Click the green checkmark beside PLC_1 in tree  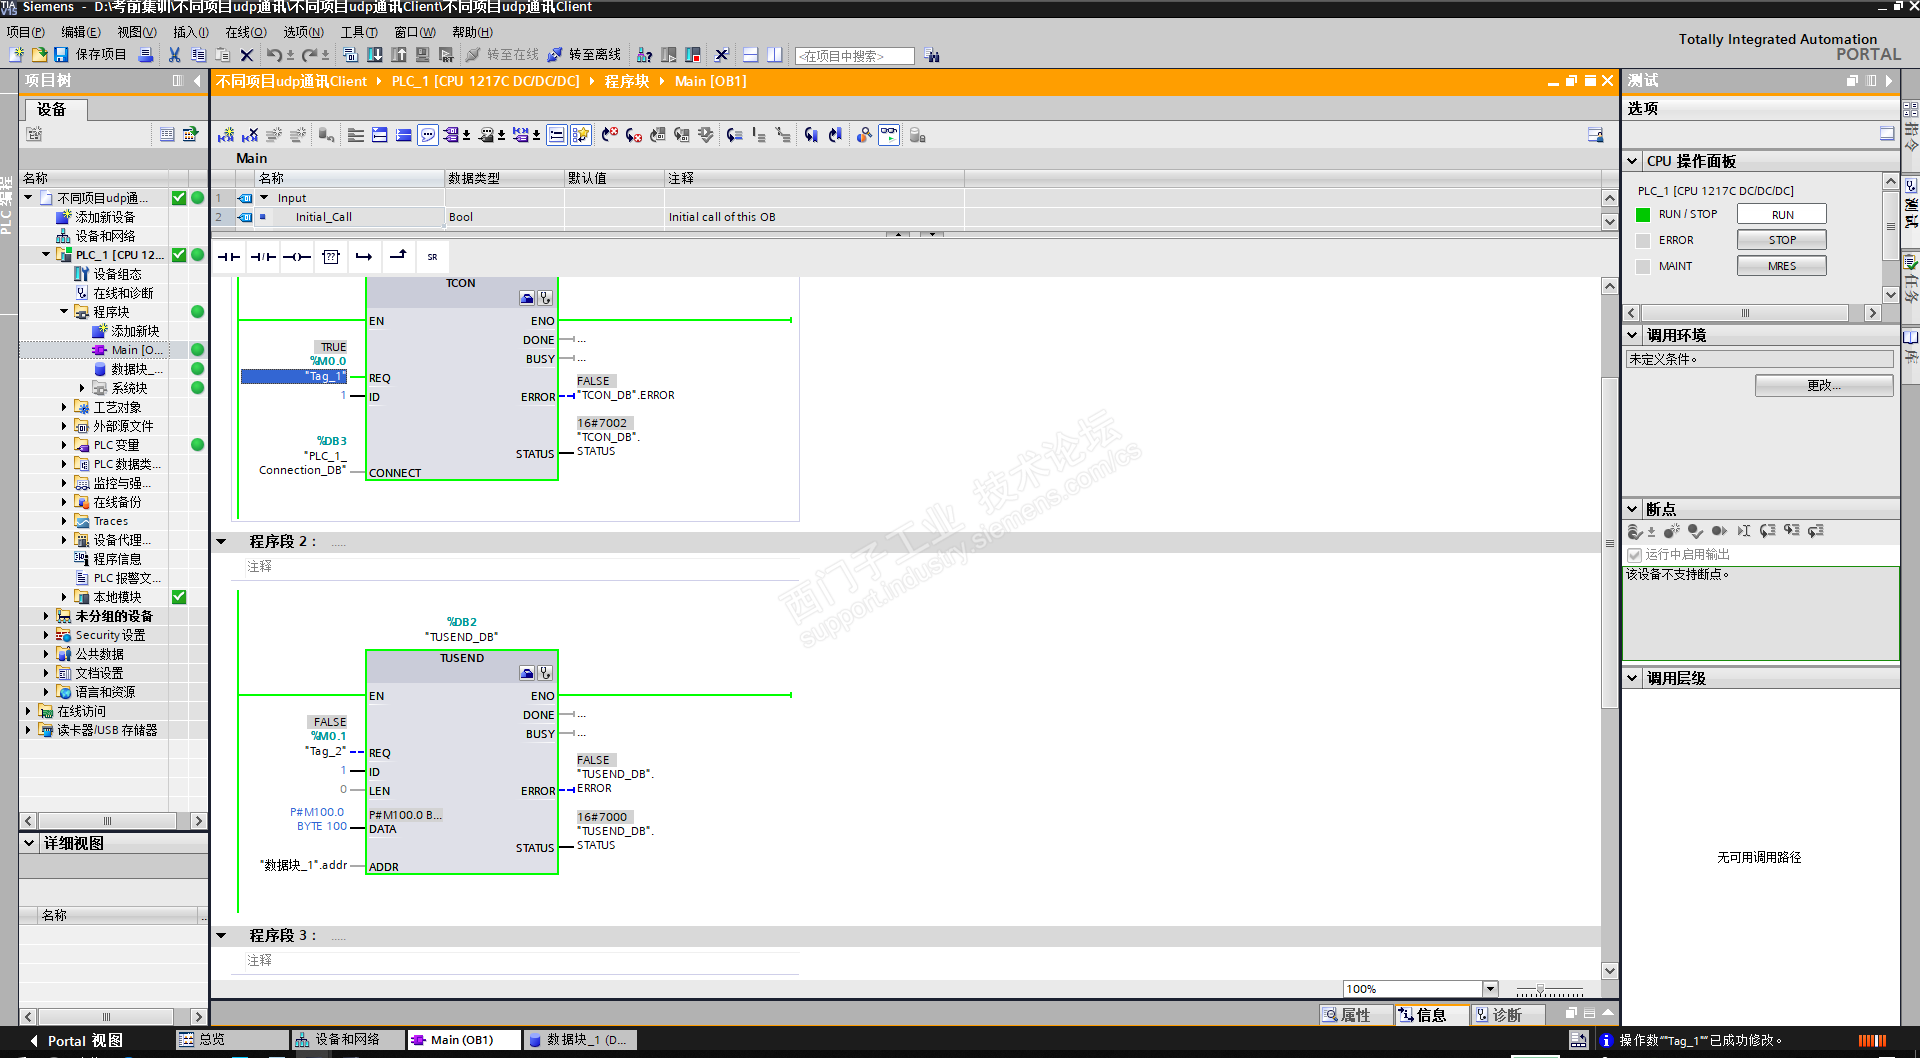(x=179, y=255)
